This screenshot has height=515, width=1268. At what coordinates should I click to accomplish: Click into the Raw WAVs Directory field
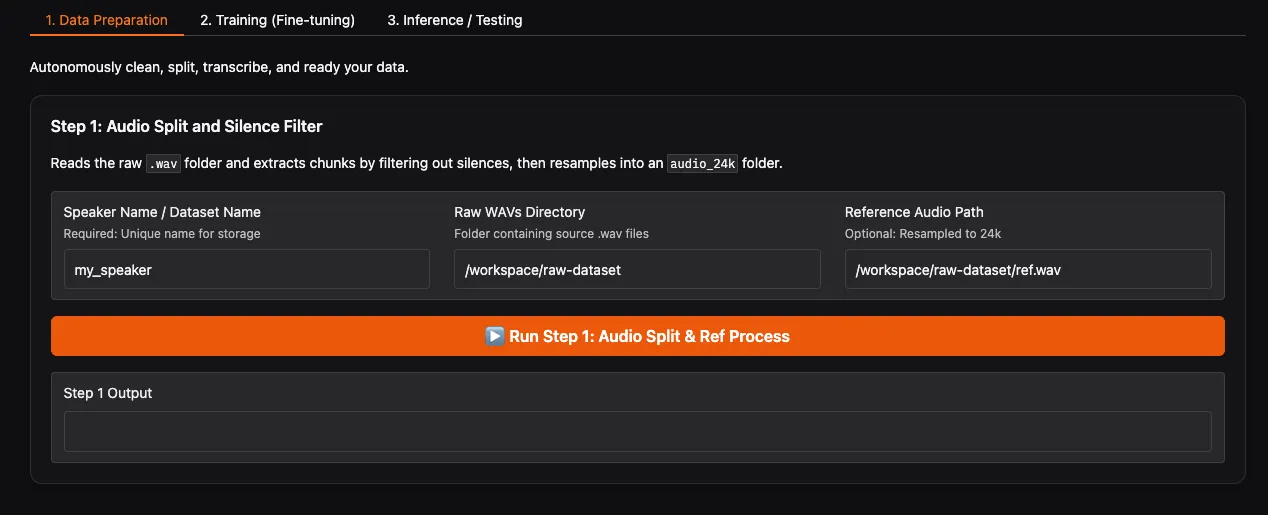click(x=636, y=270)
